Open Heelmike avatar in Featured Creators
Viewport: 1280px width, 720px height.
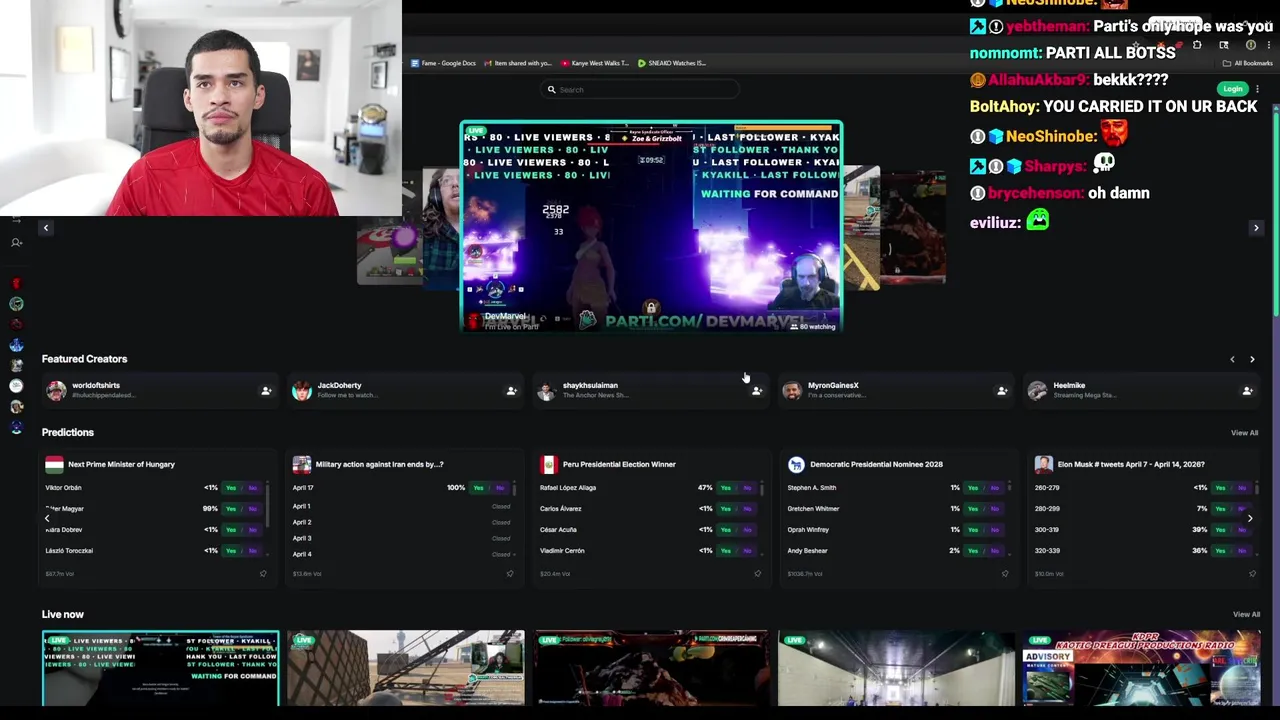[1037, 390]
